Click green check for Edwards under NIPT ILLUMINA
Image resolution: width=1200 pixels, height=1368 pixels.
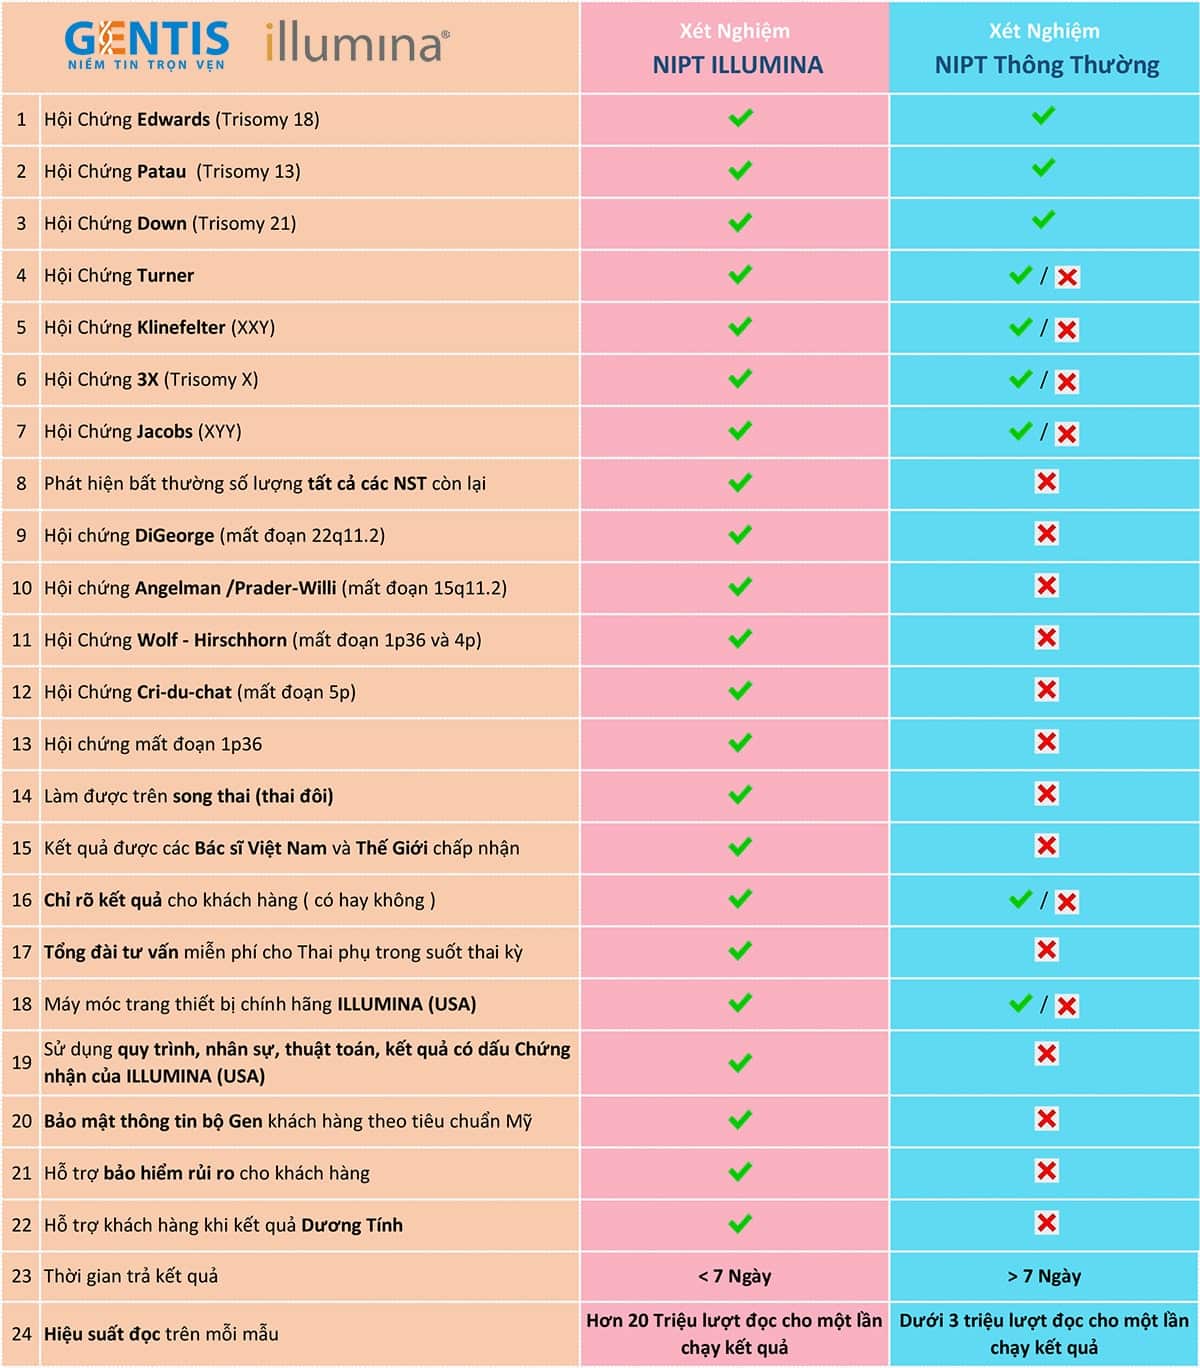pyautogui.click(x=740, y=118)
